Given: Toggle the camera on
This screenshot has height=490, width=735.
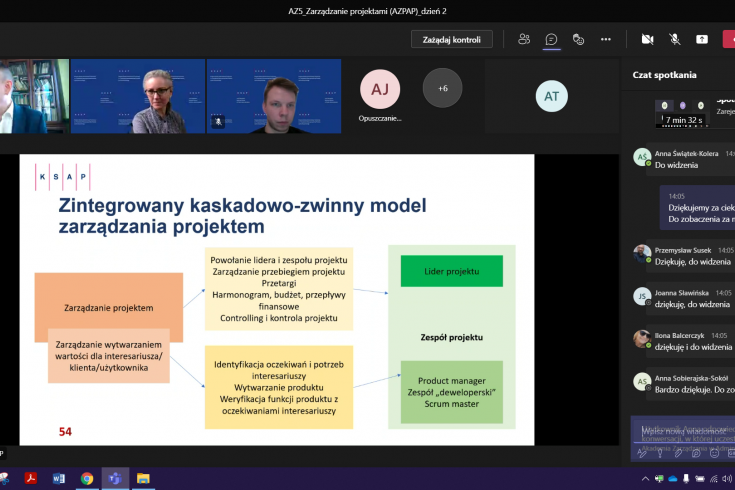Looking at the screenshot, I should pyautogui.click(x=647, y=39).
